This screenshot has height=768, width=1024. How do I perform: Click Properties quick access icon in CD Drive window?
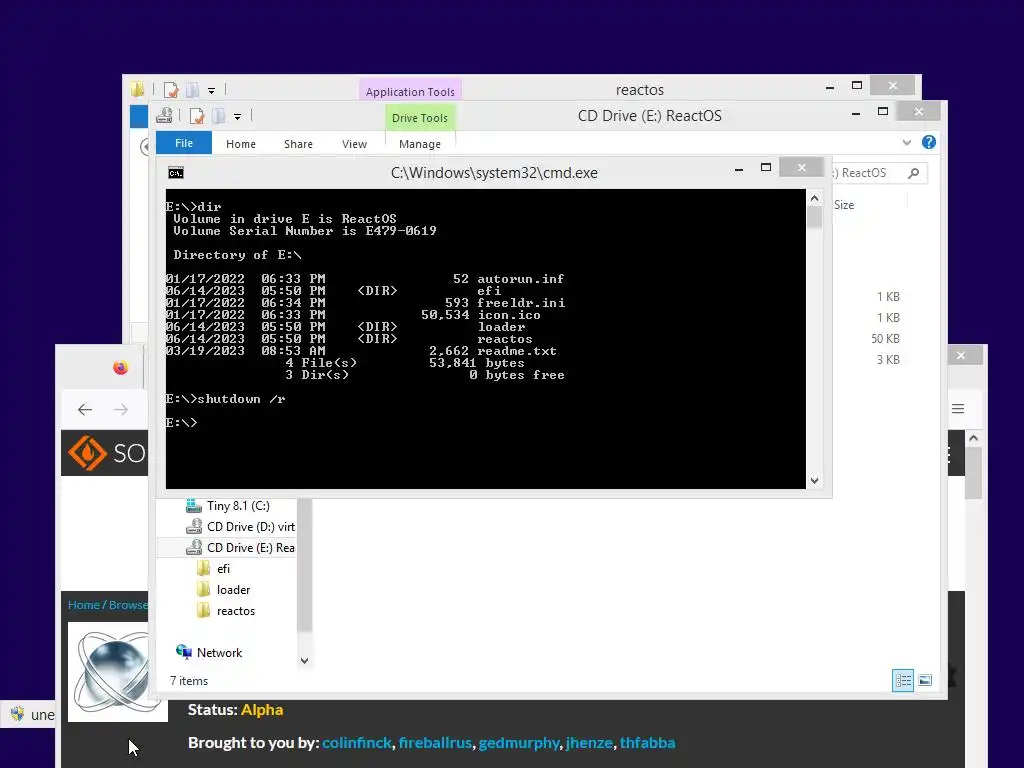[x=197, y=116]
